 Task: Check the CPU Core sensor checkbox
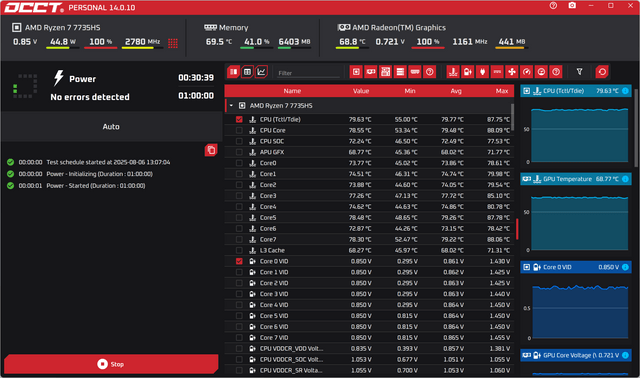point(239,131)
